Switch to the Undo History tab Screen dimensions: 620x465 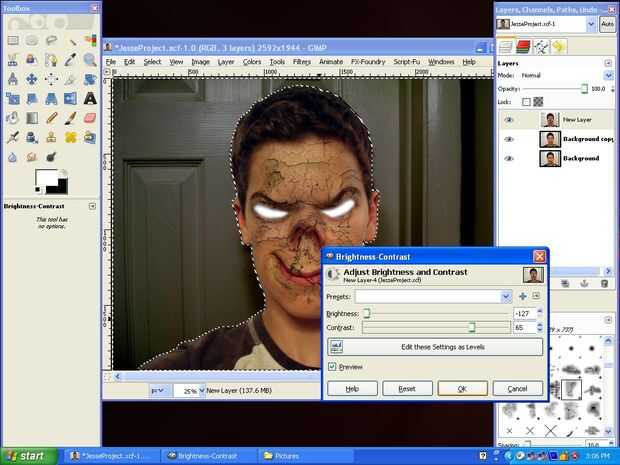point(558,47)
